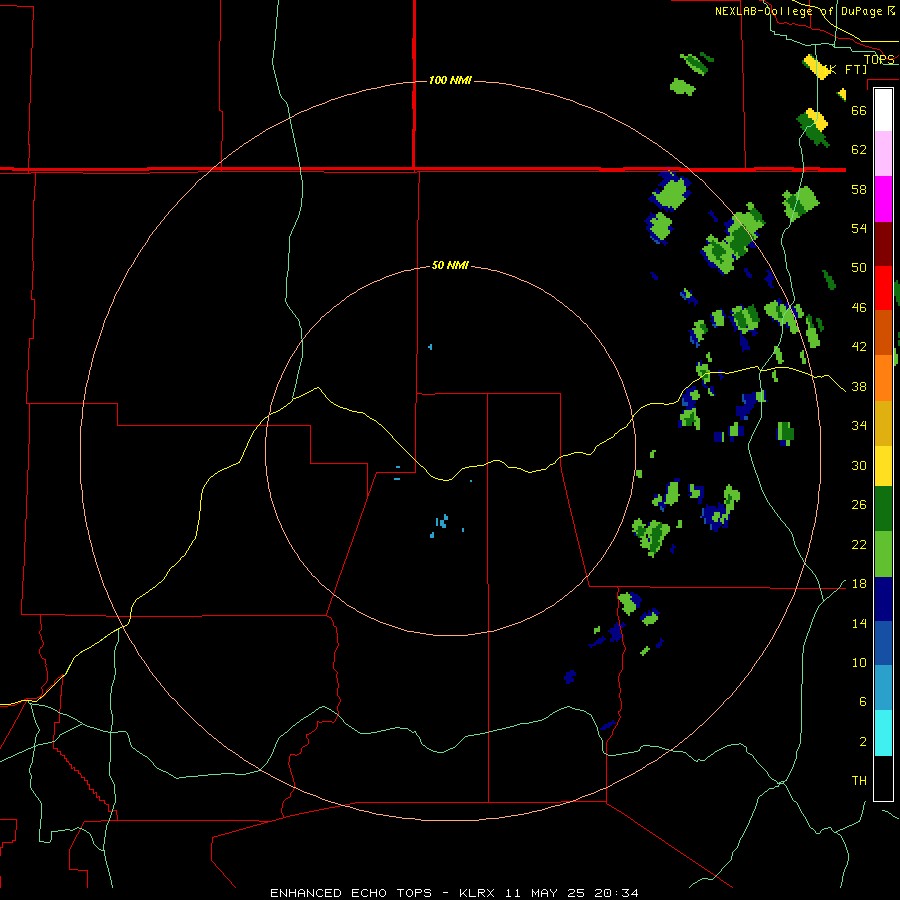Click the light pink 62 legend swatch

click(x=883, y=153)
